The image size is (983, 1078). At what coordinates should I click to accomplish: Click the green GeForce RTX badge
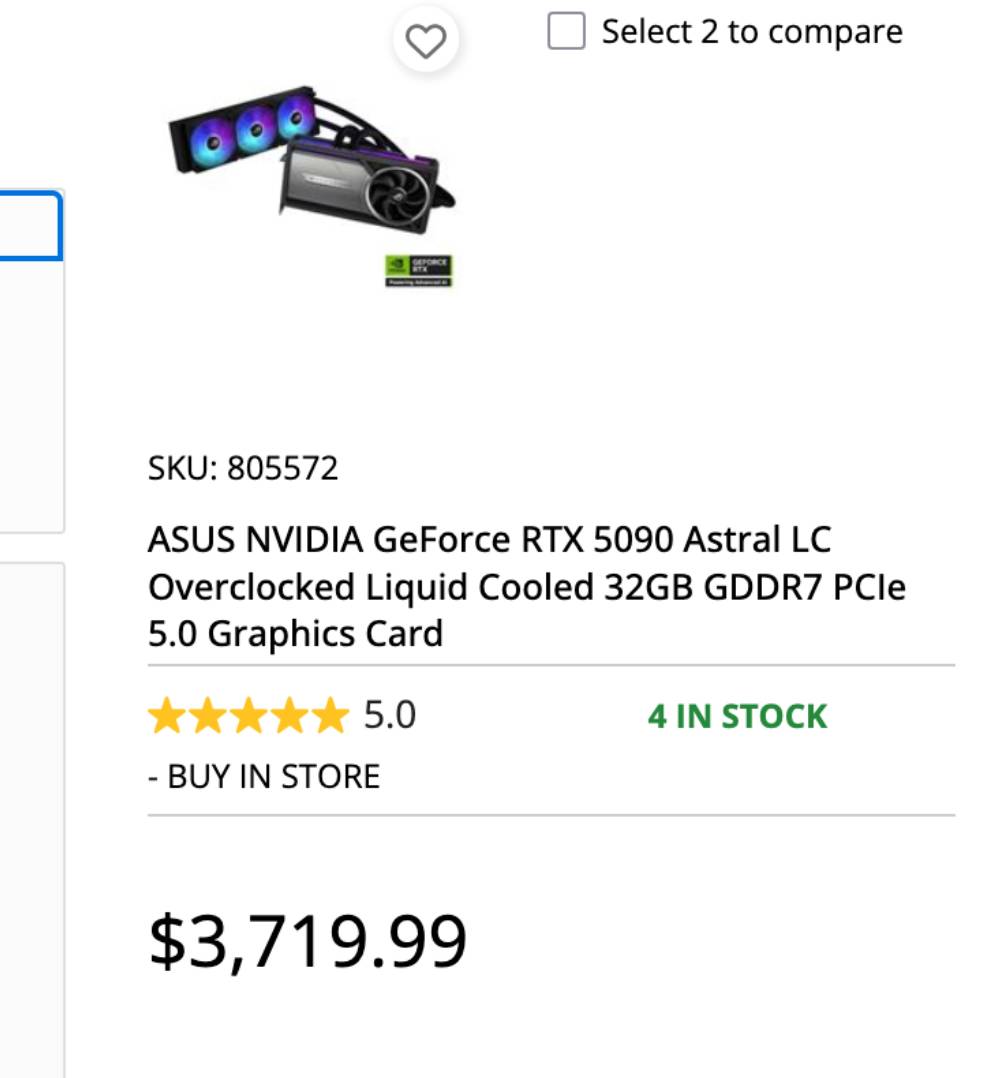tap(419, 270)
